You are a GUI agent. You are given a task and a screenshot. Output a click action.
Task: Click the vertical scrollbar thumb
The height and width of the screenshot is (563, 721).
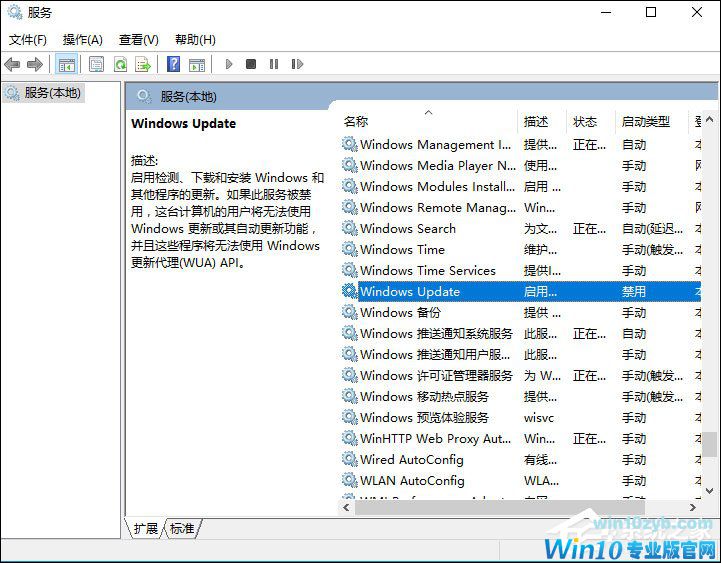(710, 443)
